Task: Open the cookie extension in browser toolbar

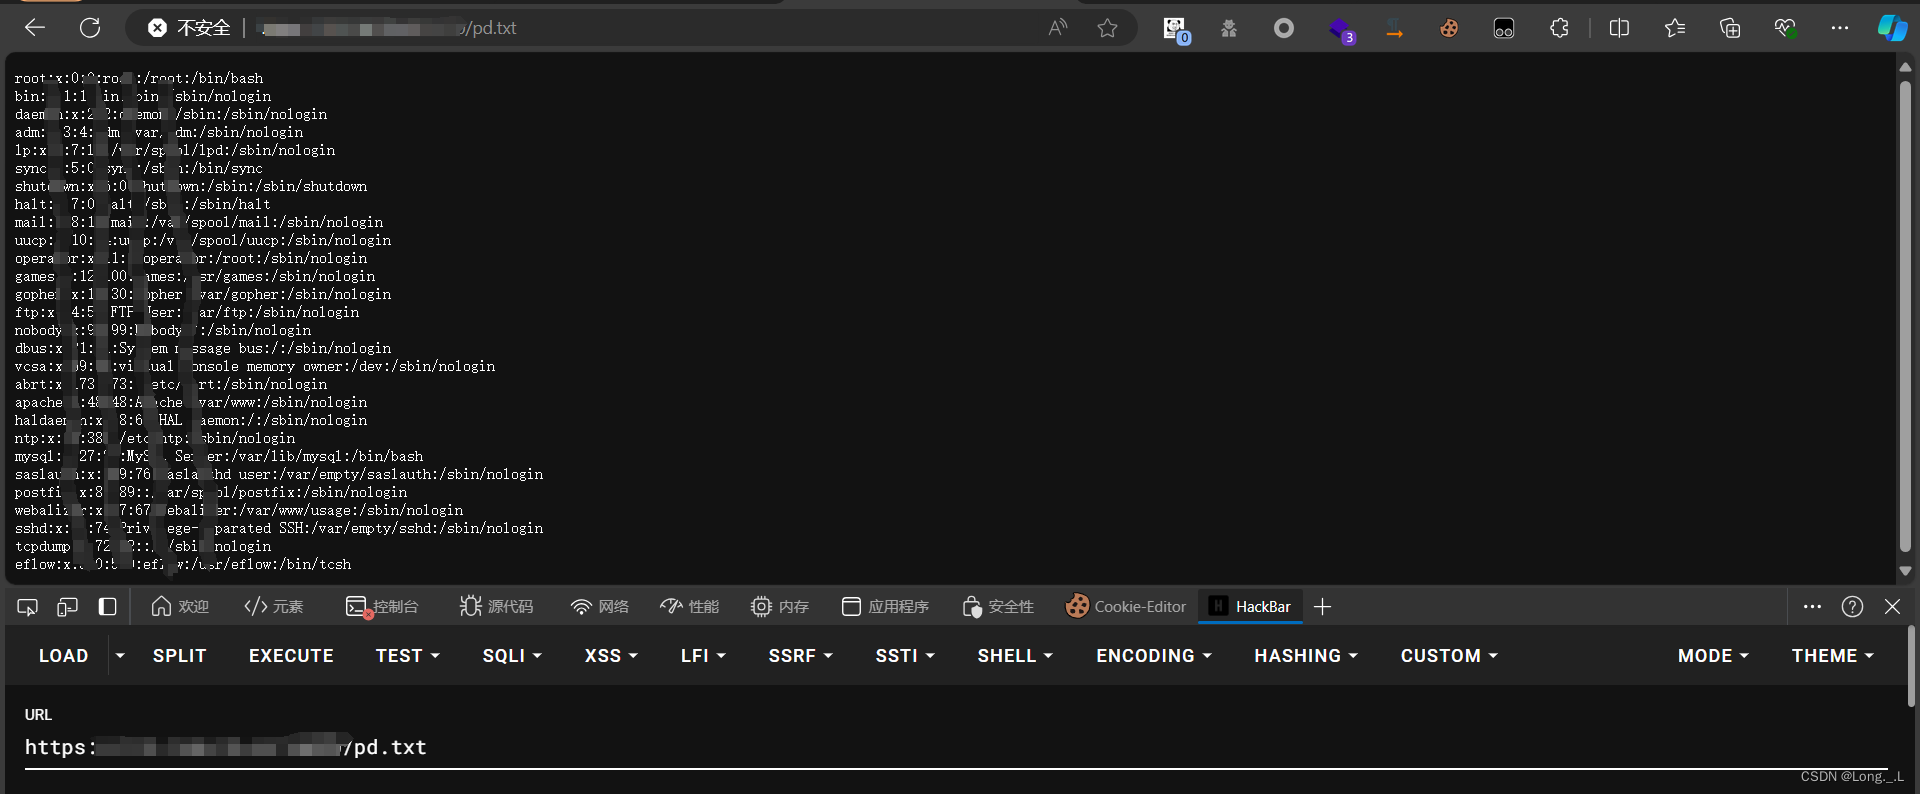Action: [1449, 28]
